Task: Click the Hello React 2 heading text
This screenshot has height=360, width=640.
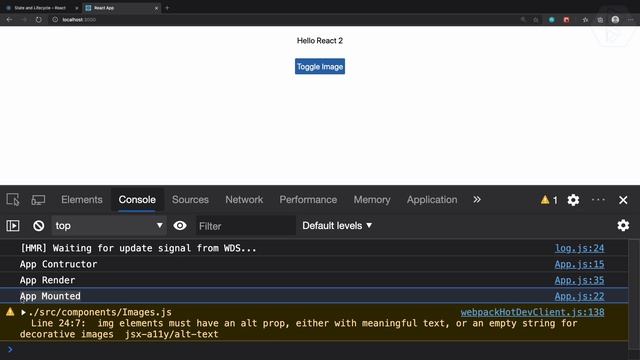Action: [x=320, y=40]
